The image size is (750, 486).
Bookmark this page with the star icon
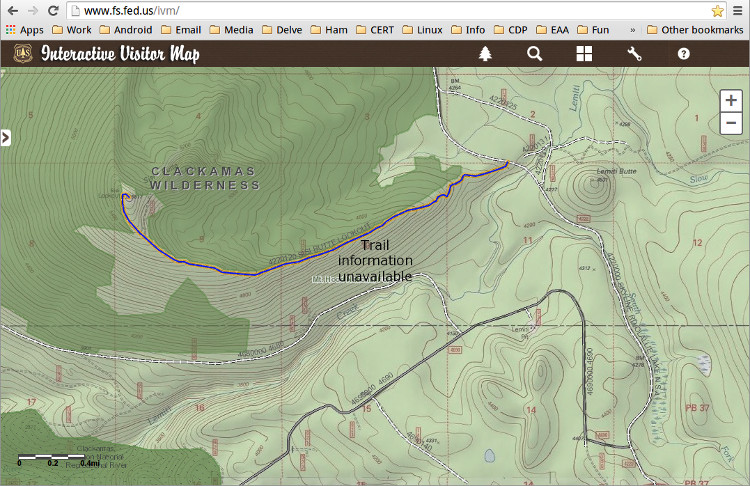click(x=717, y=11)
